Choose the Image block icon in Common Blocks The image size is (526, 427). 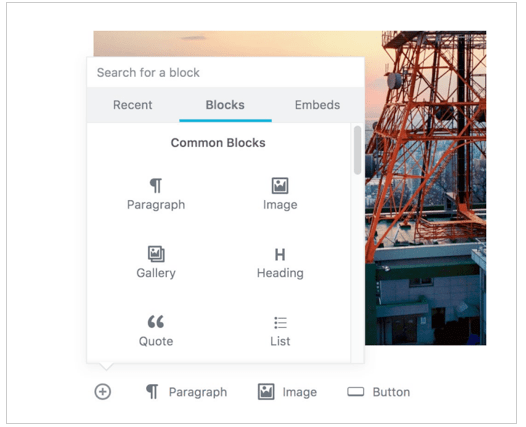(x=280, y=185)
